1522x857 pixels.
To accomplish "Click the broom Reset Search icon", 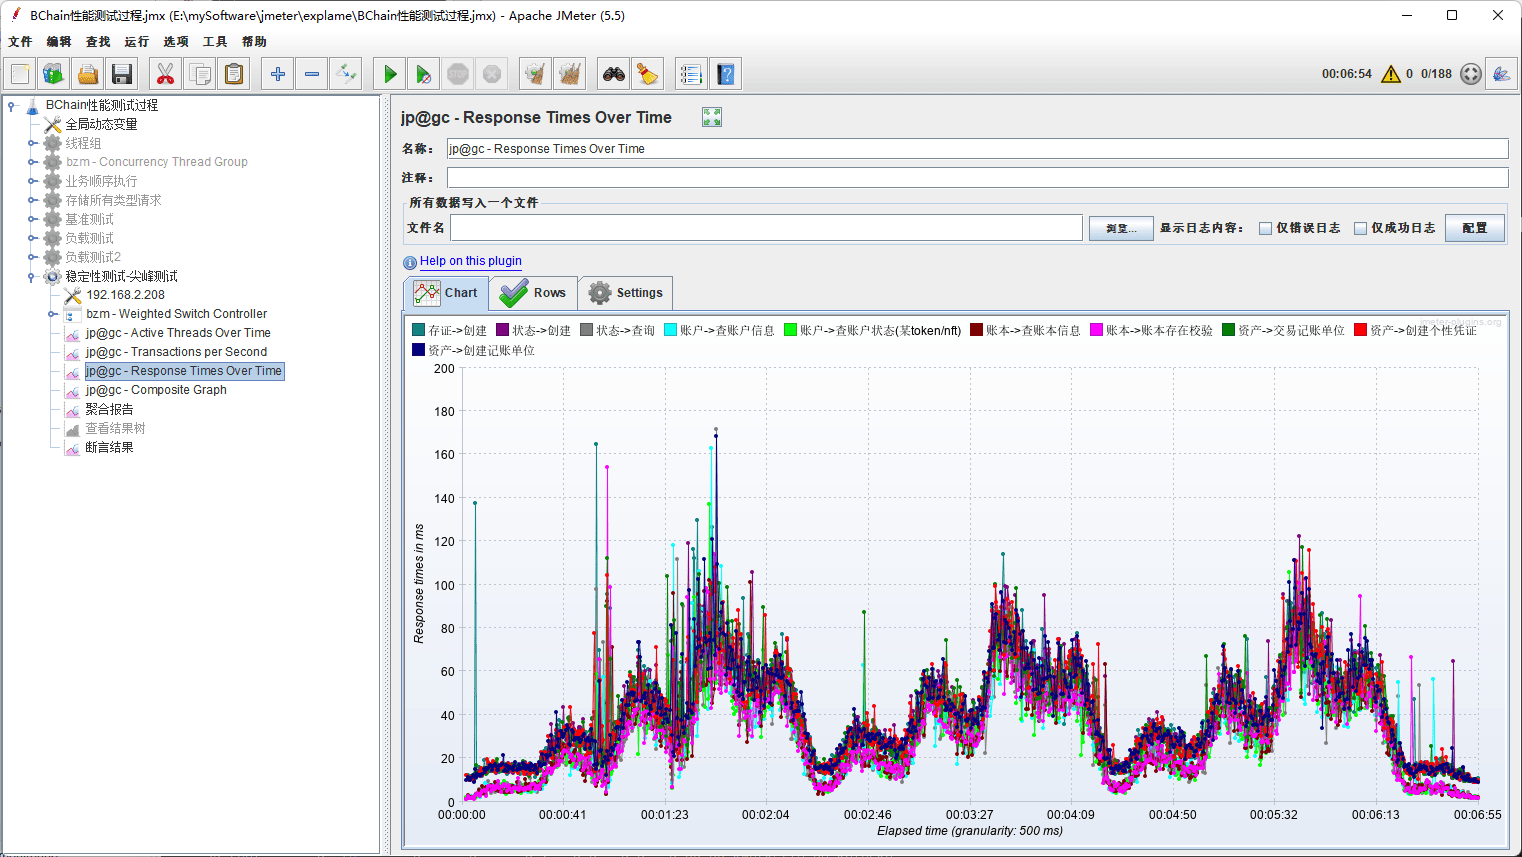I will click(648, 74).
